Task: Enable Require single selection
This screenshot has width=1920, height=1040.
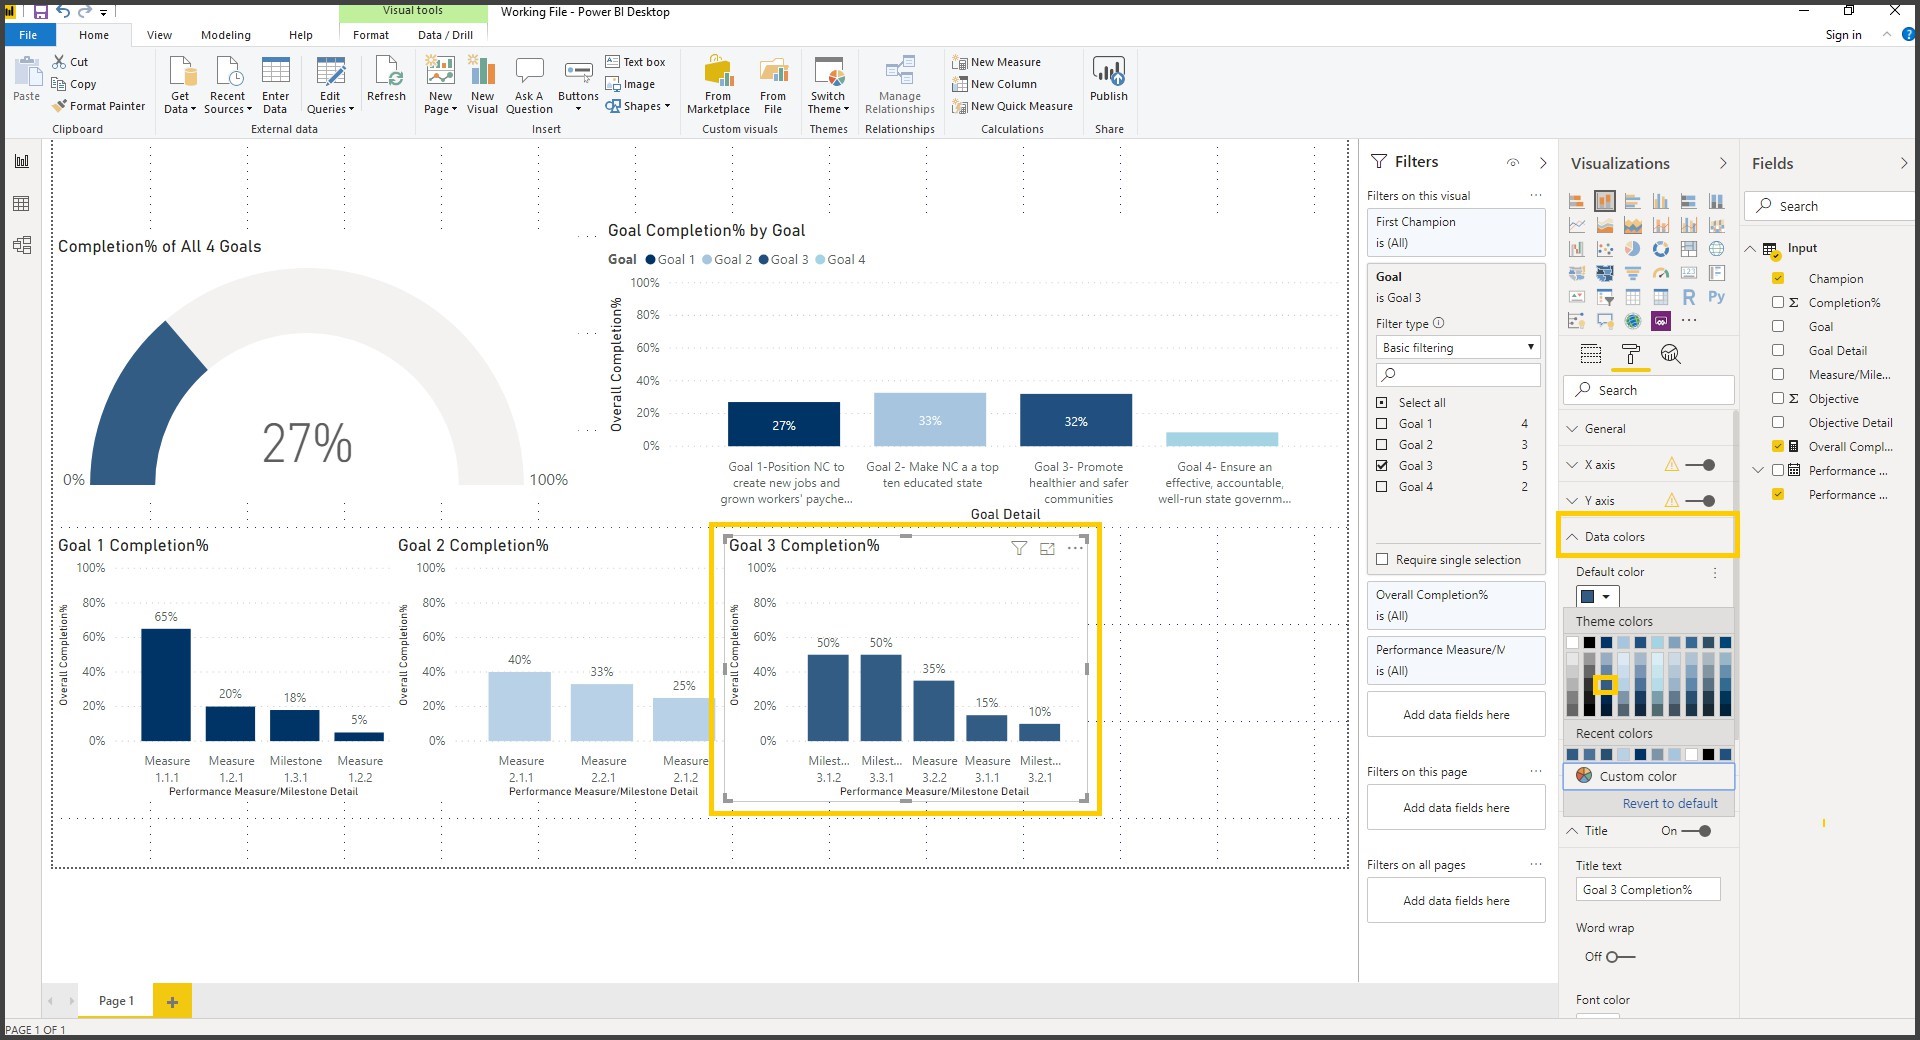Action: pos(1382,560)
